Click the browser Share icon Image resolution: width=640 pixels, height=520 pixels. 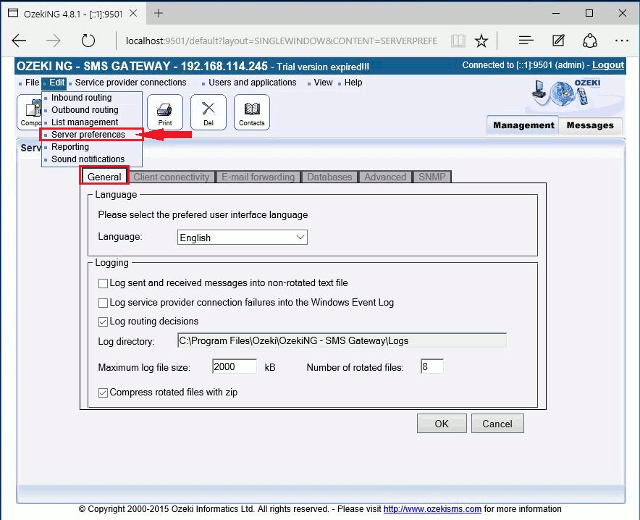click(x=590, y=40)
